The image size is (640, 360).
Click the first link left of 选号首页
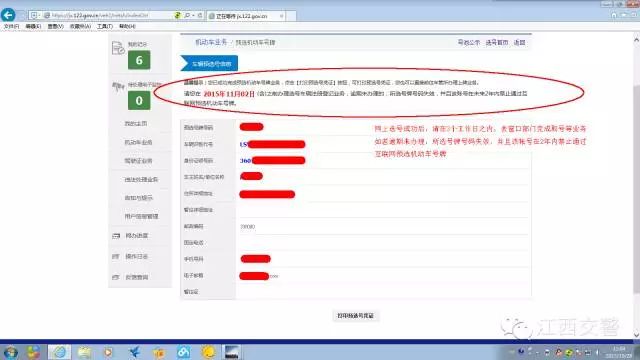coord(469,42)
